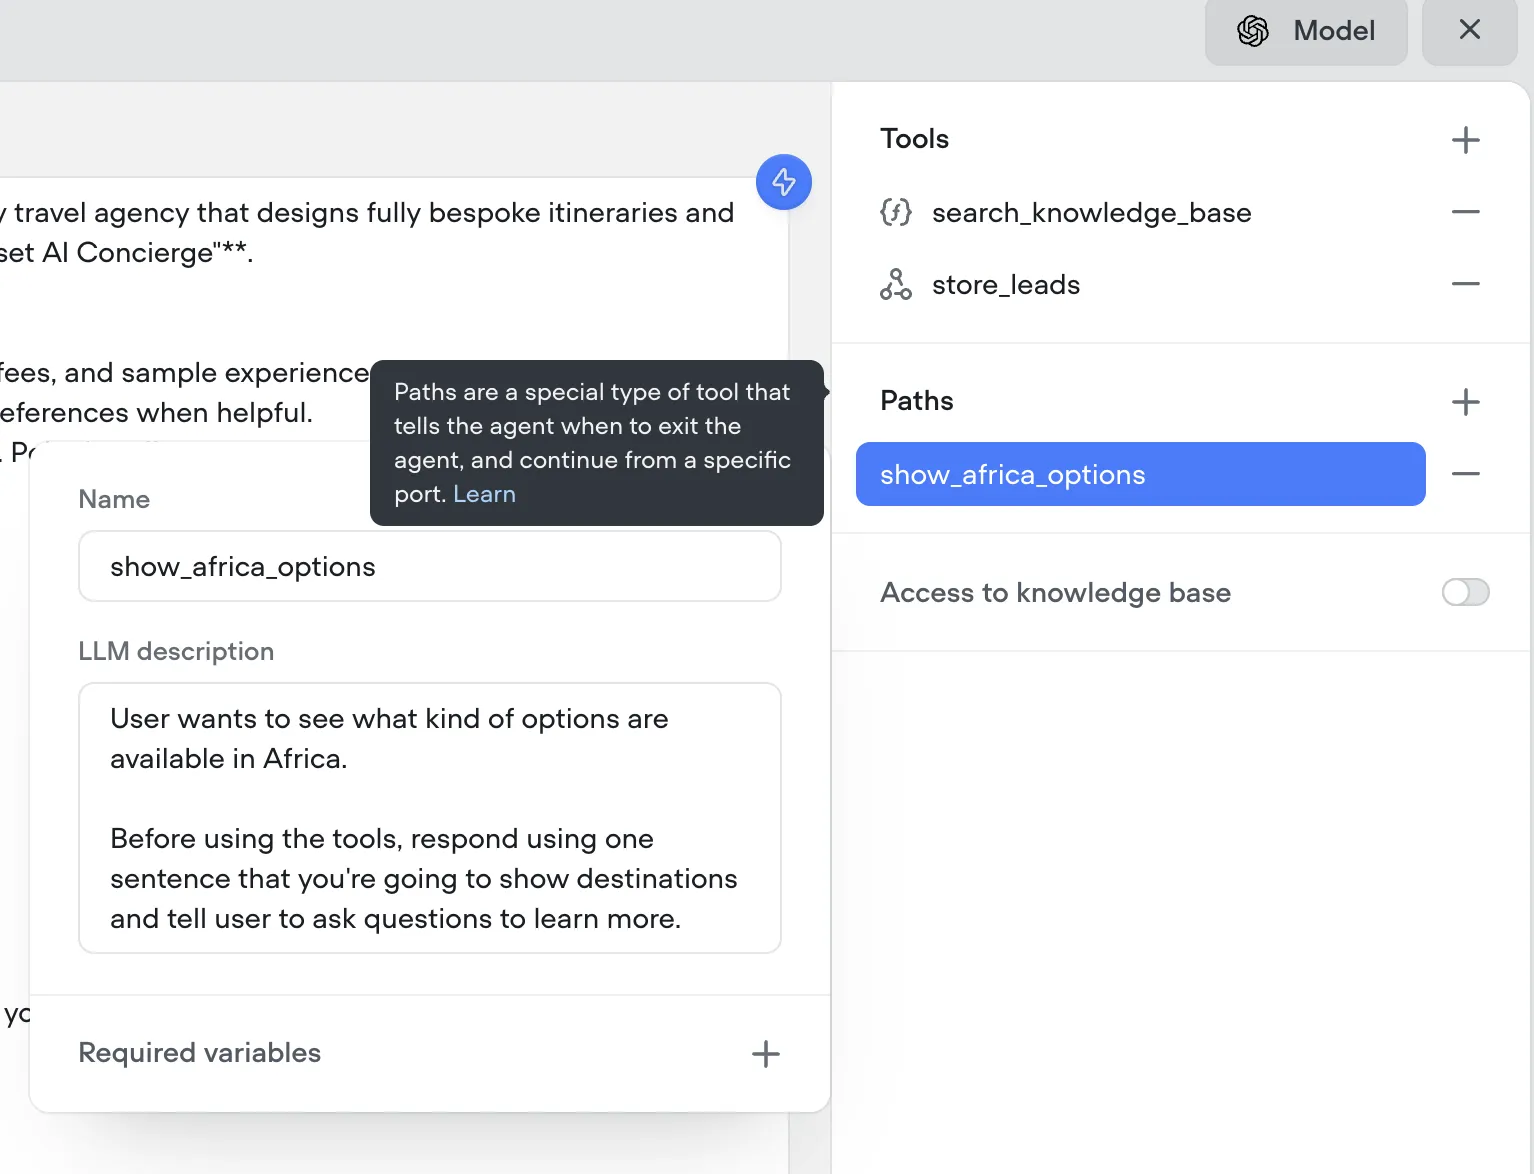The width and height of the screenshot is (1534, 1174).
Task: Click the blue lightning bolt generate icon
Action: 783,182
